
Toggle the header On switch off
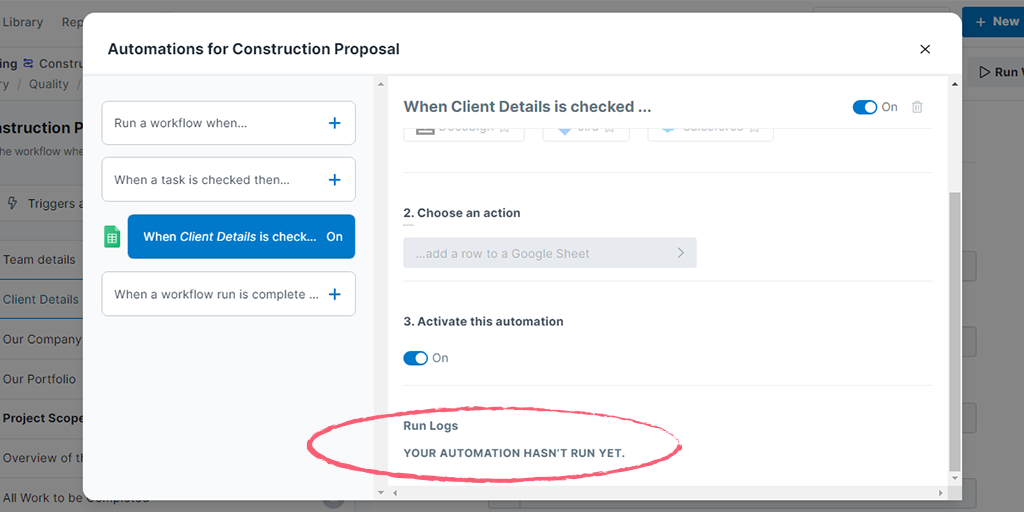pos(865,107)
